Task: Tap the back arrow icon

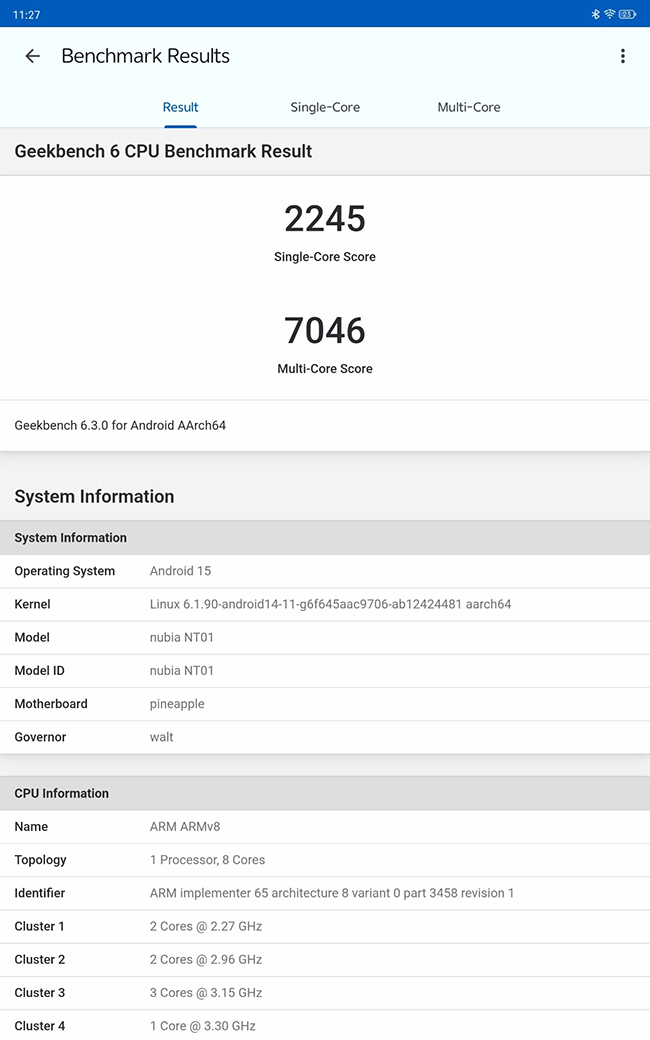Action: pos(32,56)
